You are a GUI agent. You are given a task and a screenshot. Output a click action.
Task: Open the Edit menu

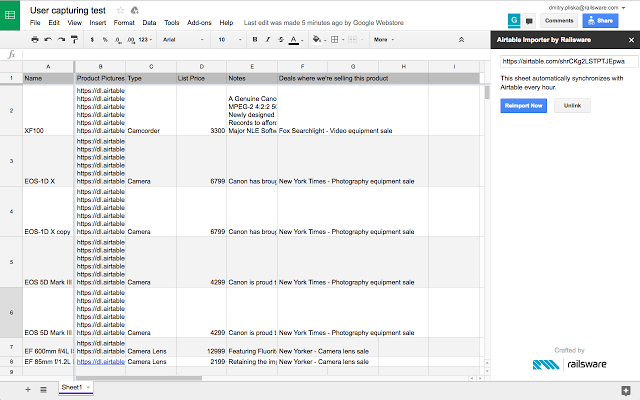[54, 23]
